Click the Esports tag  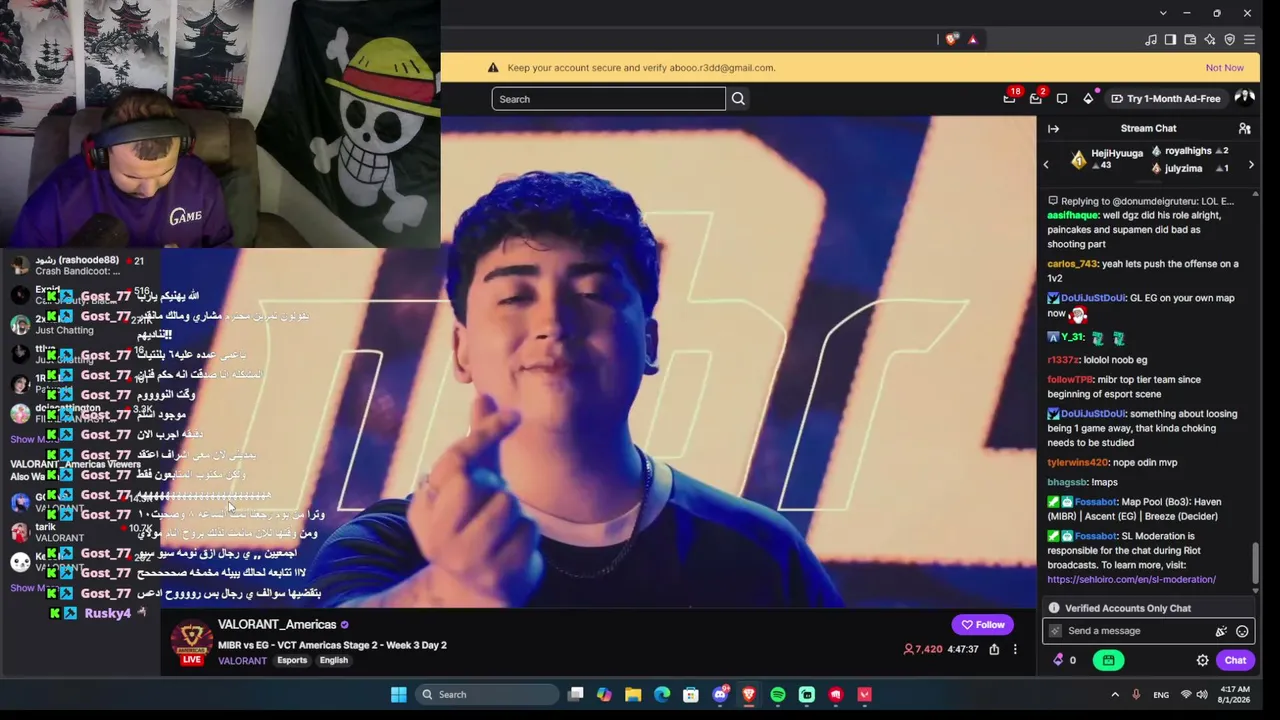click(292, 660)
